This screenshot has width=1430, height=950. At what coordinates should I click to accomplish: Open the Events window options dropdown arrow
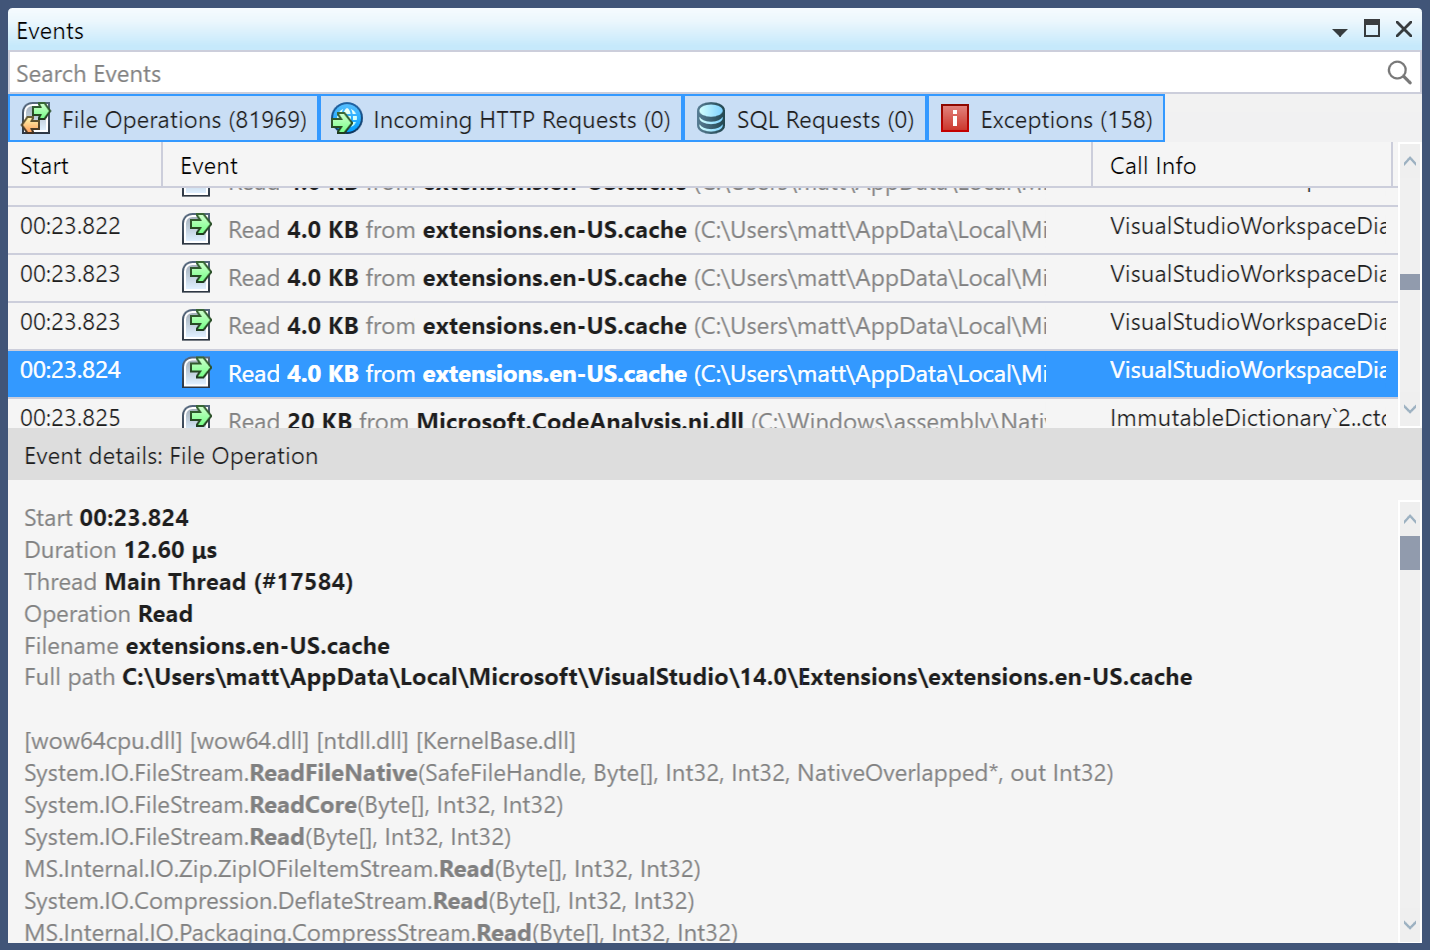coord(1340,33)
